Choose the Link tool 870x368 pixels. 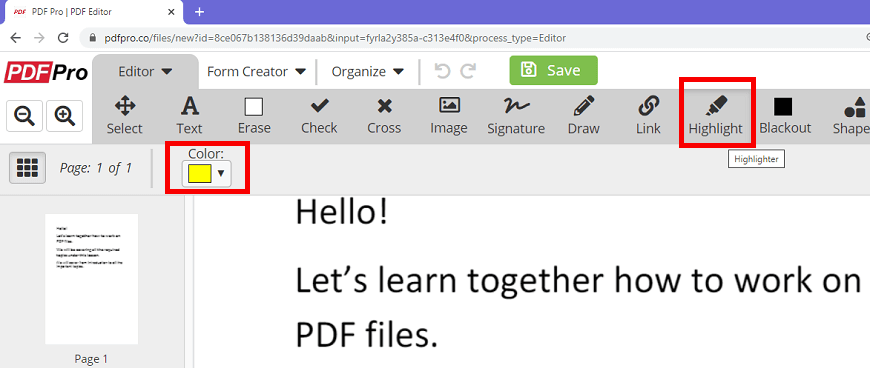click(648, 115)
